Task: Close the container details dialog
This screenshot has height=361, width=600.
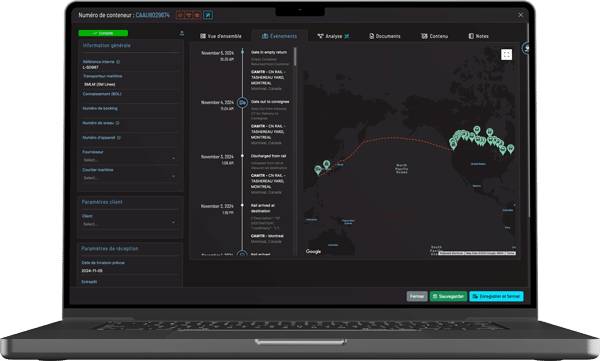Action: 520,15
